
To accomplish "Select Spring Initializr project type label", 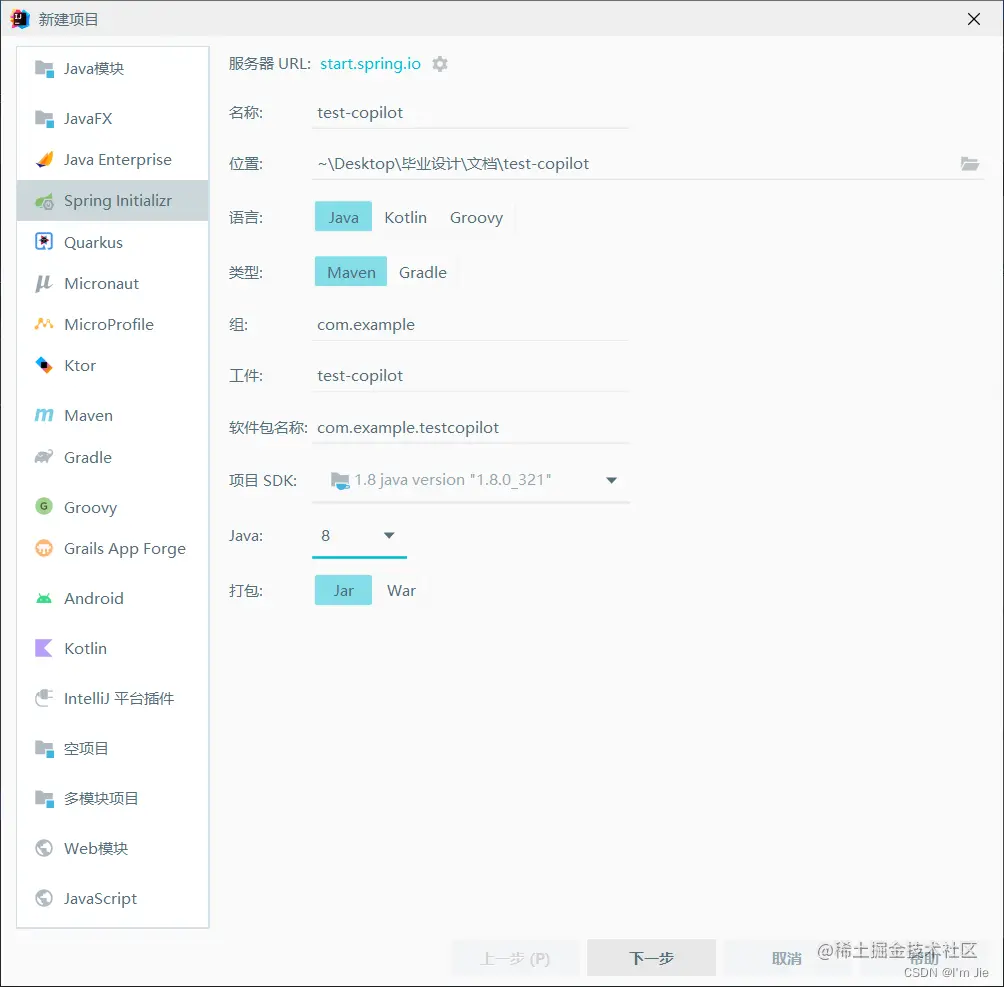I will point(118,200).
